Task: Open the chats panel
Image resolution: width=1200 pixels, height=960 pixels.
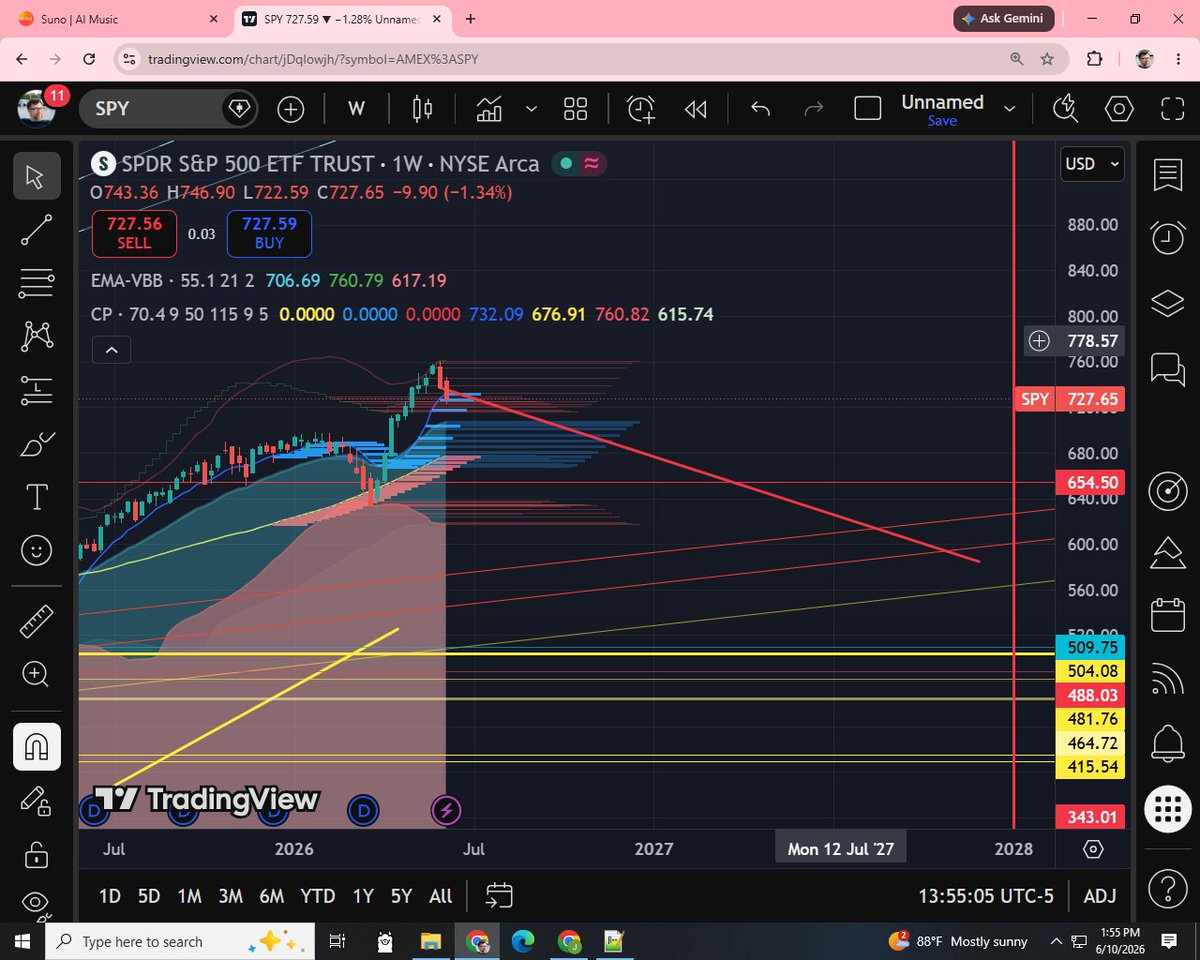Action: (x=1168, y=368)
